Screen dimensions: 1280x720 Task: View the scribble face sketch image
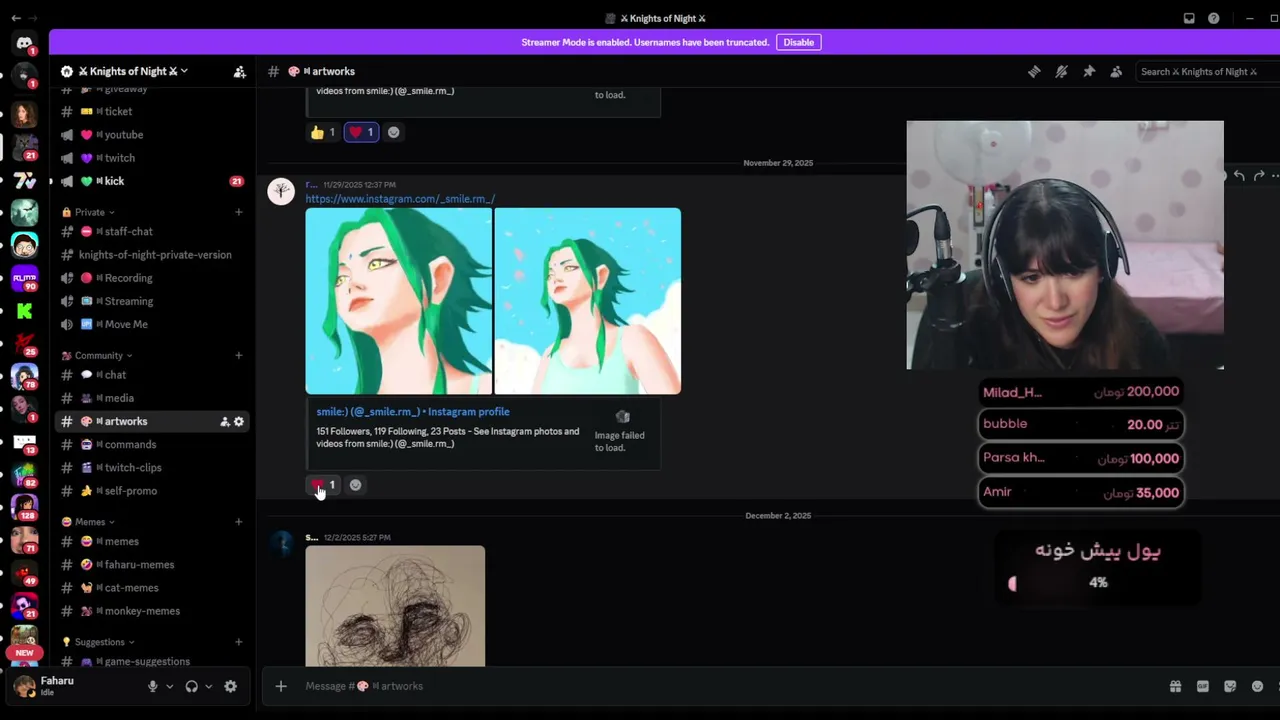(395, 606)
